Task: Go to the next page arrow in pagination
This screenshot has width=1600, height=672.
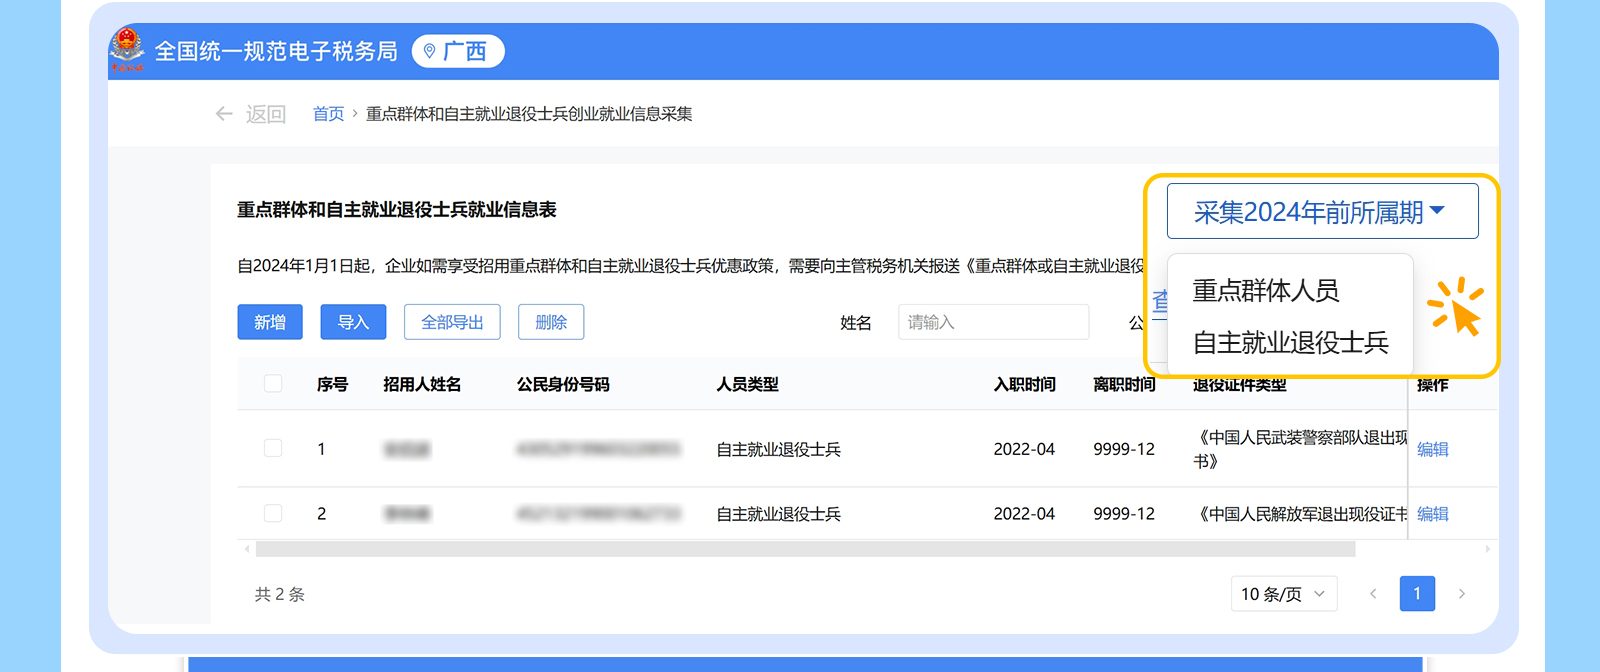Action: point(1462,594)
